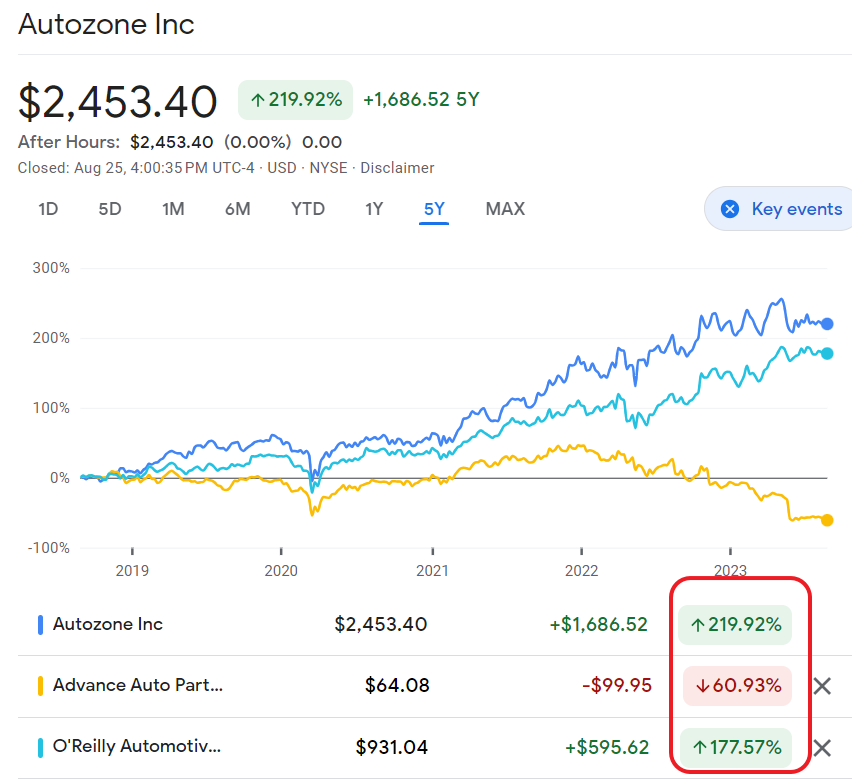
Task: Click the Closed Aug 25 timestamp text
Action: point(136,168)
